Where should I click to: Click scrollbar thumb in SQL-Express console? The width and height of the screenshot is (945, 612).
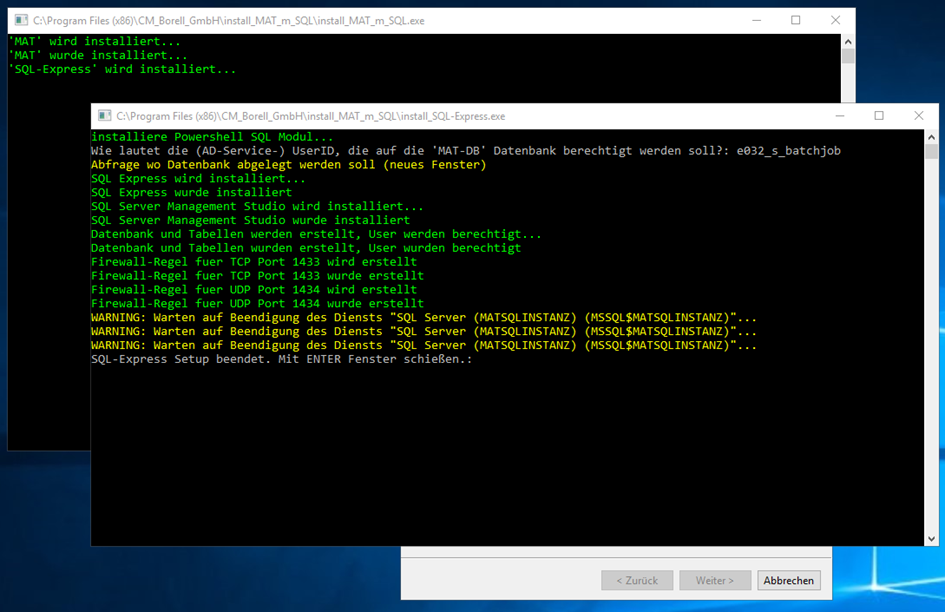tap(931, 151)
